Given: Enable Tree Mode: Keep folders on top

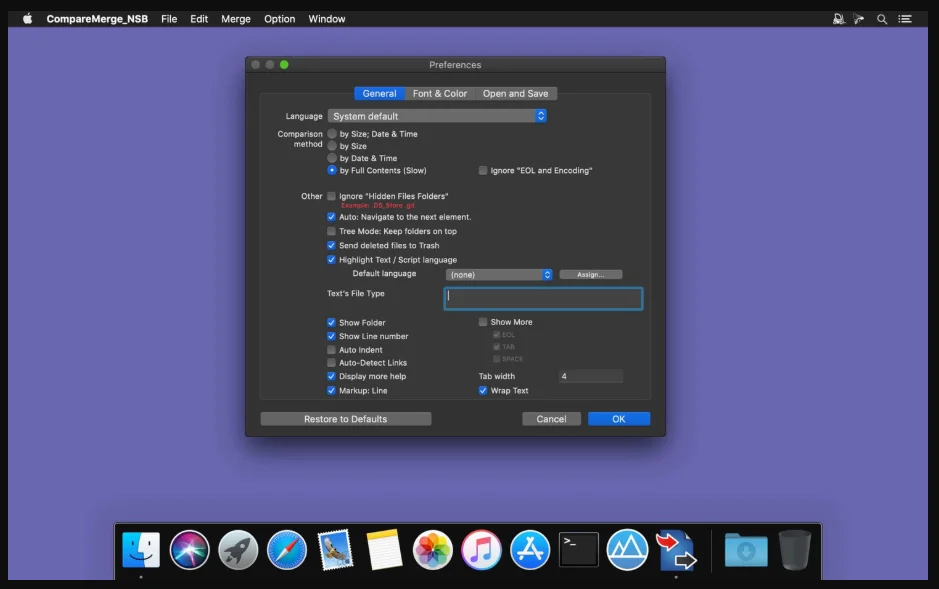Looking at the screenshot, I should coord(331,231).
